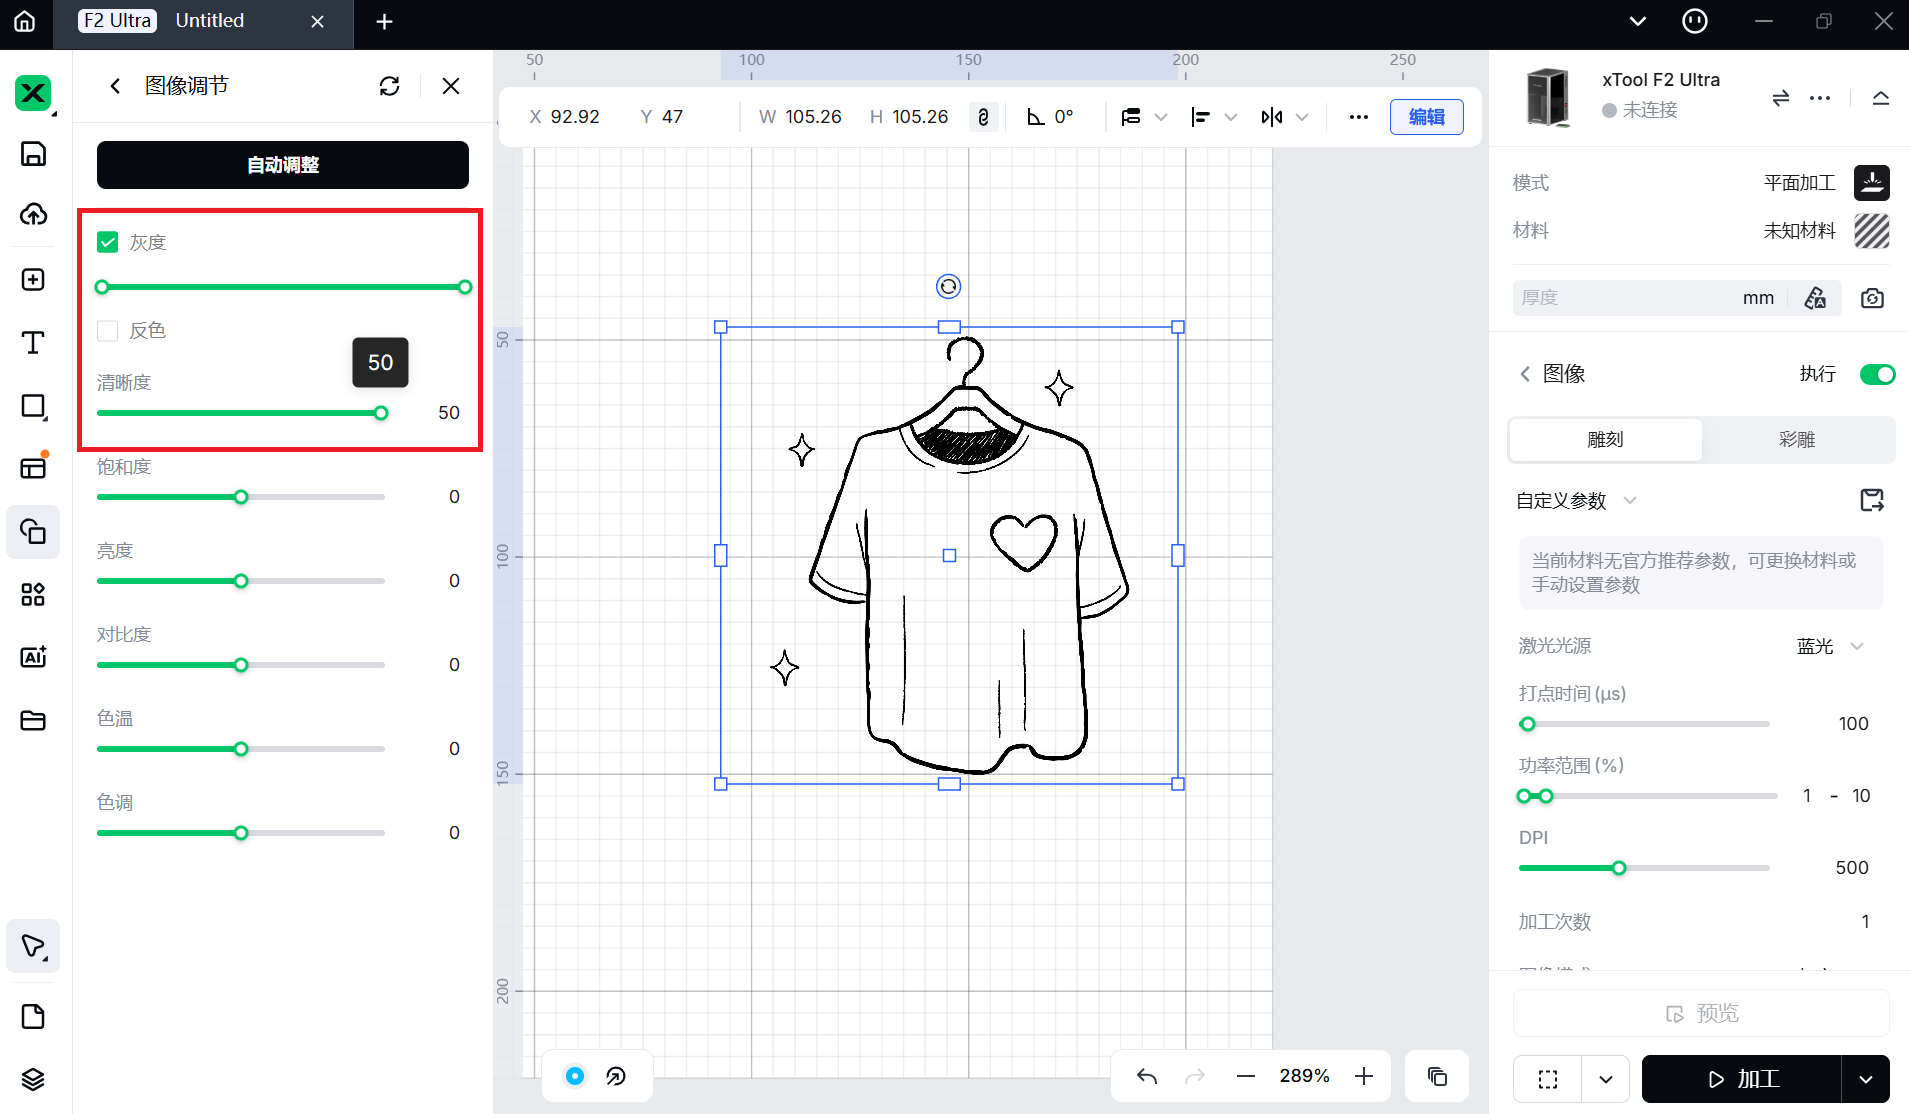Click the 自动调整 button
Screen dimensions: 1909x1114
283,165
